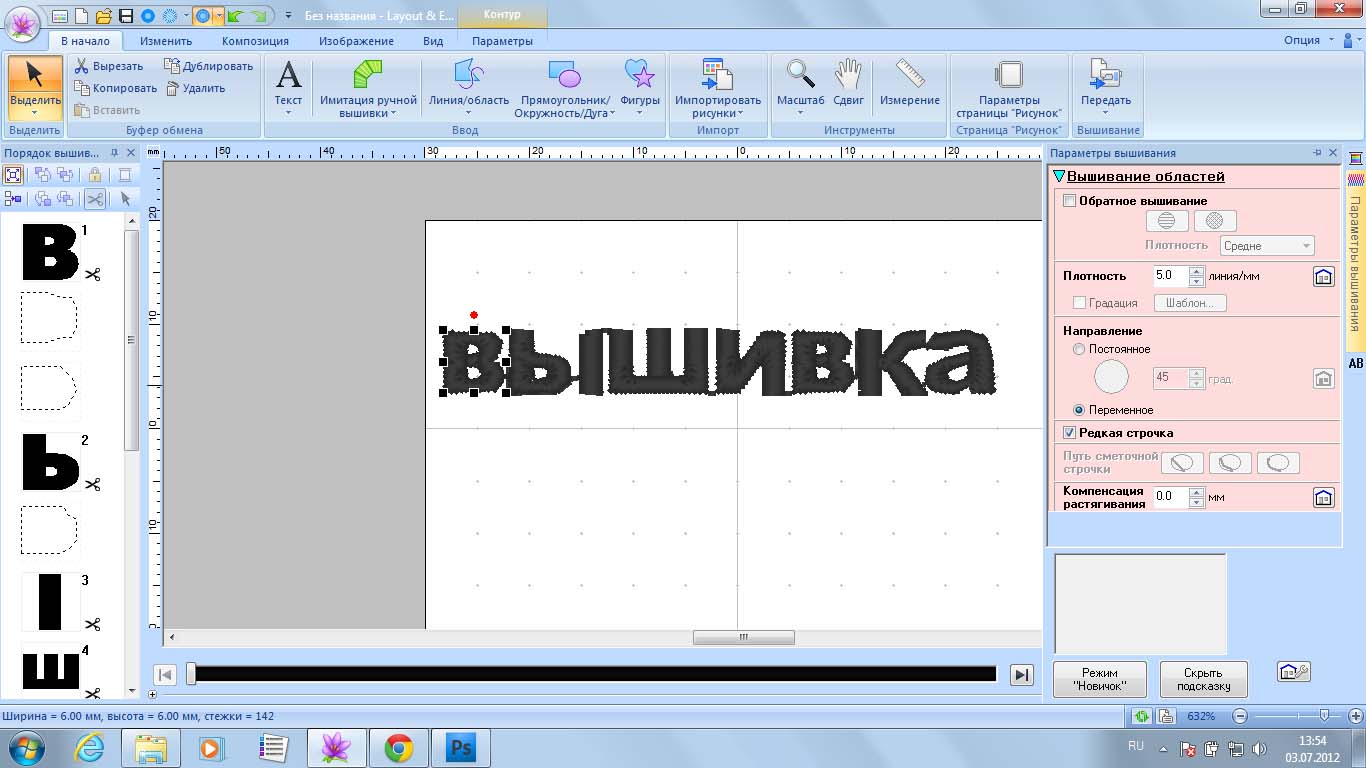The height and width of the screenshot is (768, 1366).
Task: Open Photoshop from the taskbar
Action: tap(461, 748)
